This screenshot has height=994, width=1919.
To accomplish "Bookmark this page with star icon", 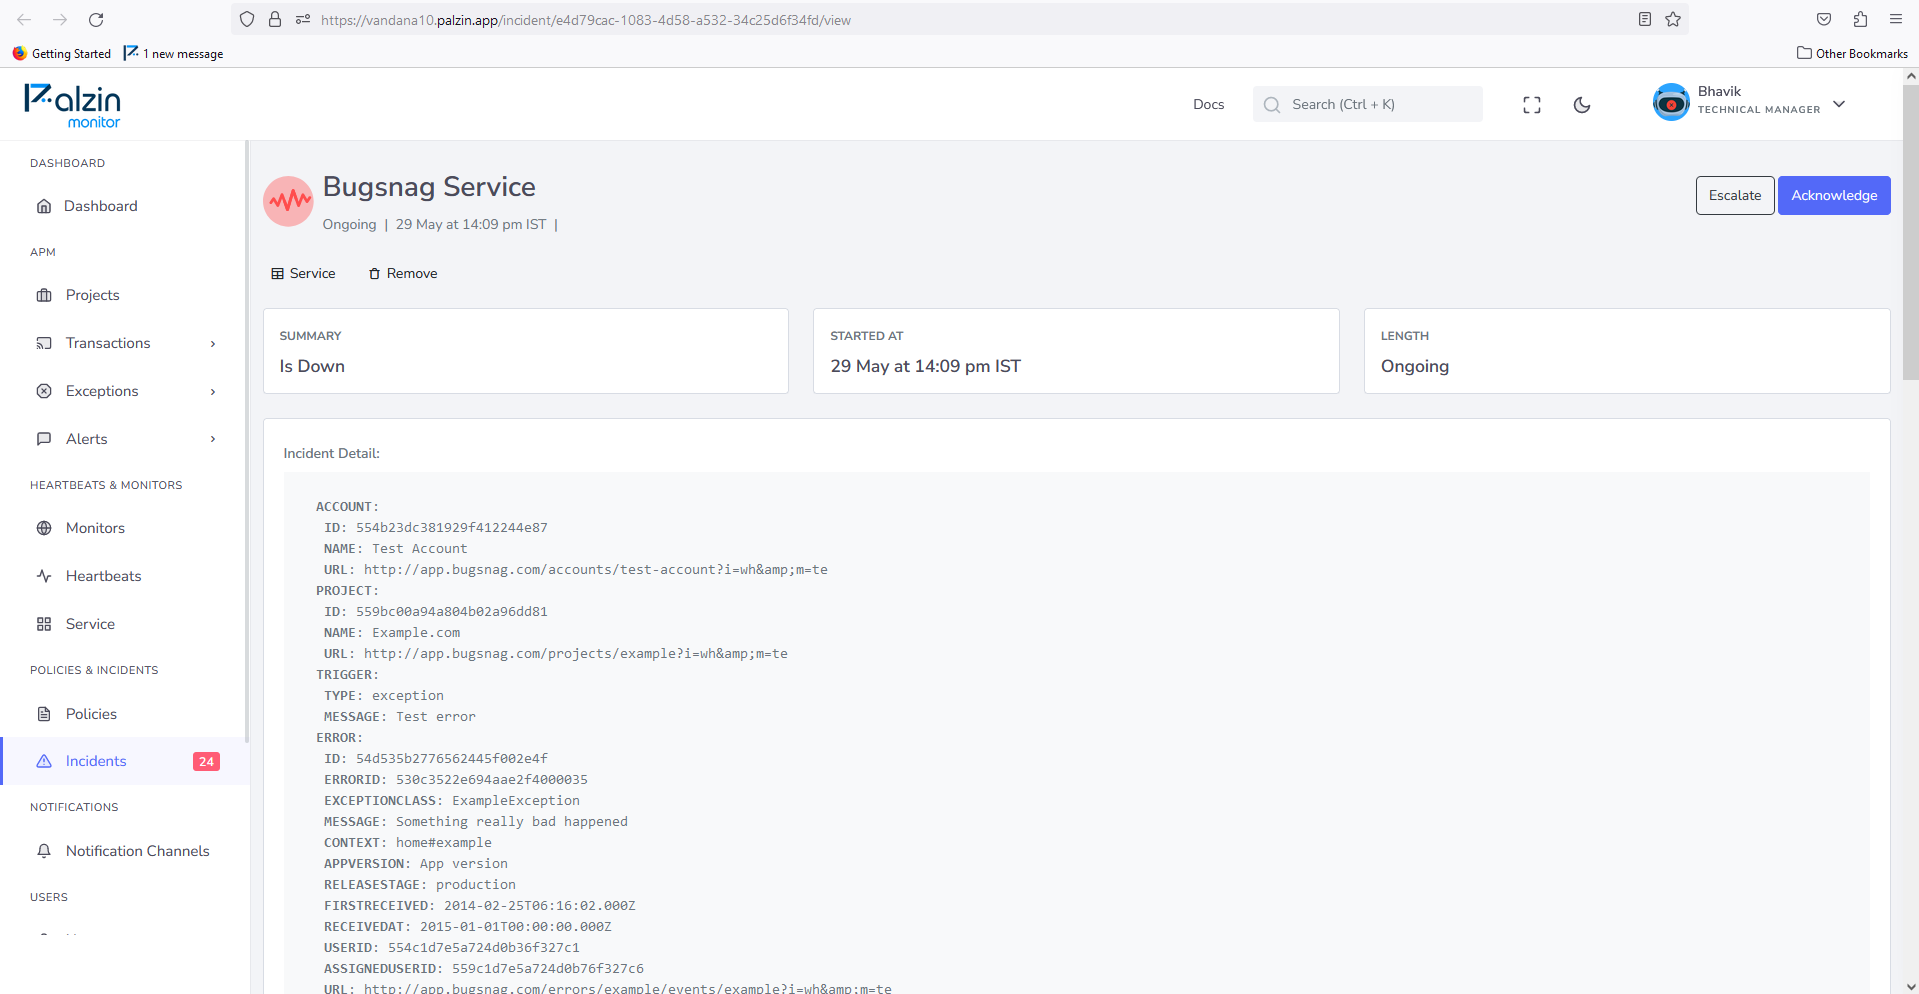I will 1673,19.
